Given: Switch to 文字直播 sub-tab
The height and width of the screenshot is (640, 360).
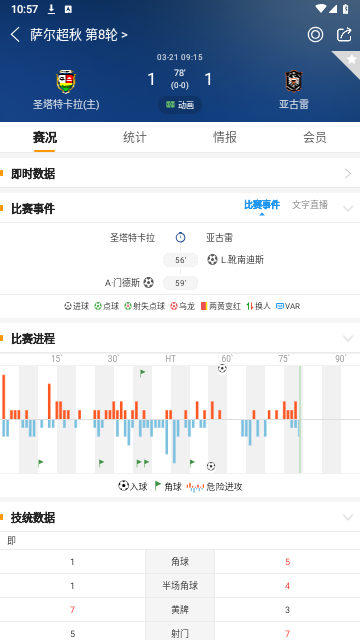Looking at the screenshot, I should tap(310, 205).
